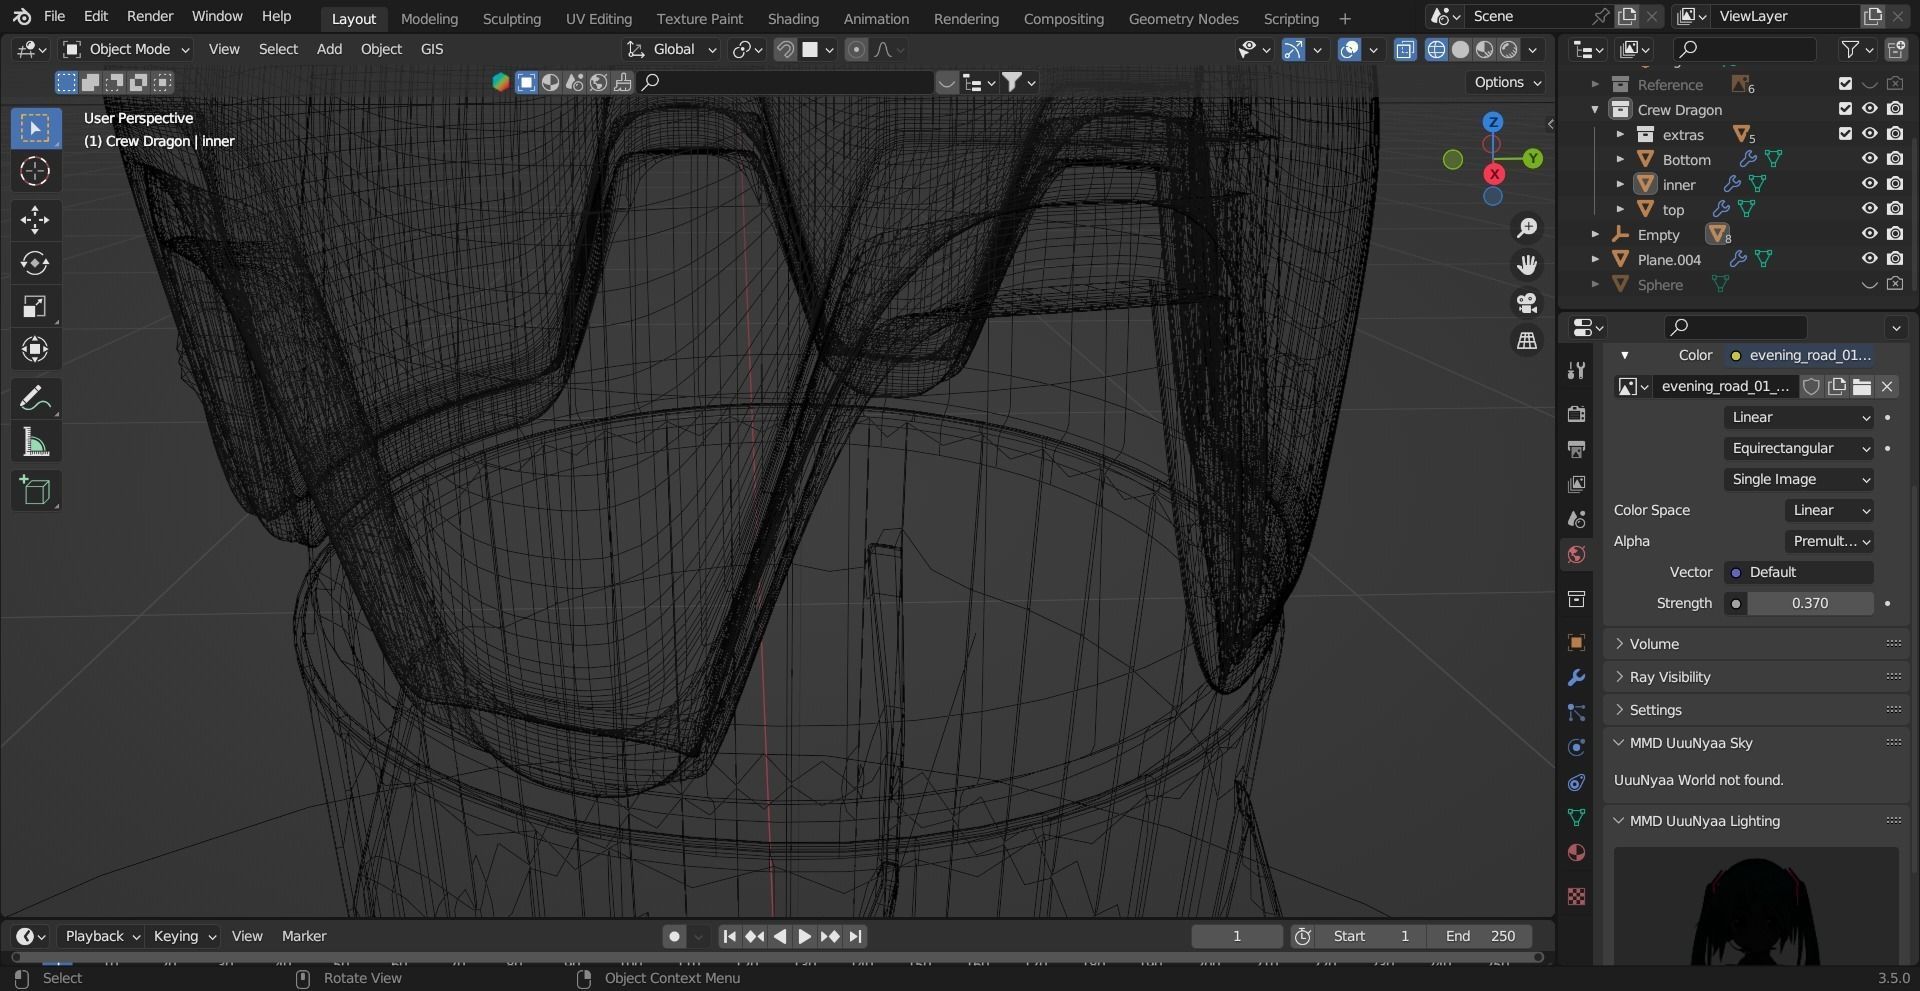Viewport: 1920px width, 991px height.
Task: Activate the Scale tool
Action: click(x=35, y=306)
